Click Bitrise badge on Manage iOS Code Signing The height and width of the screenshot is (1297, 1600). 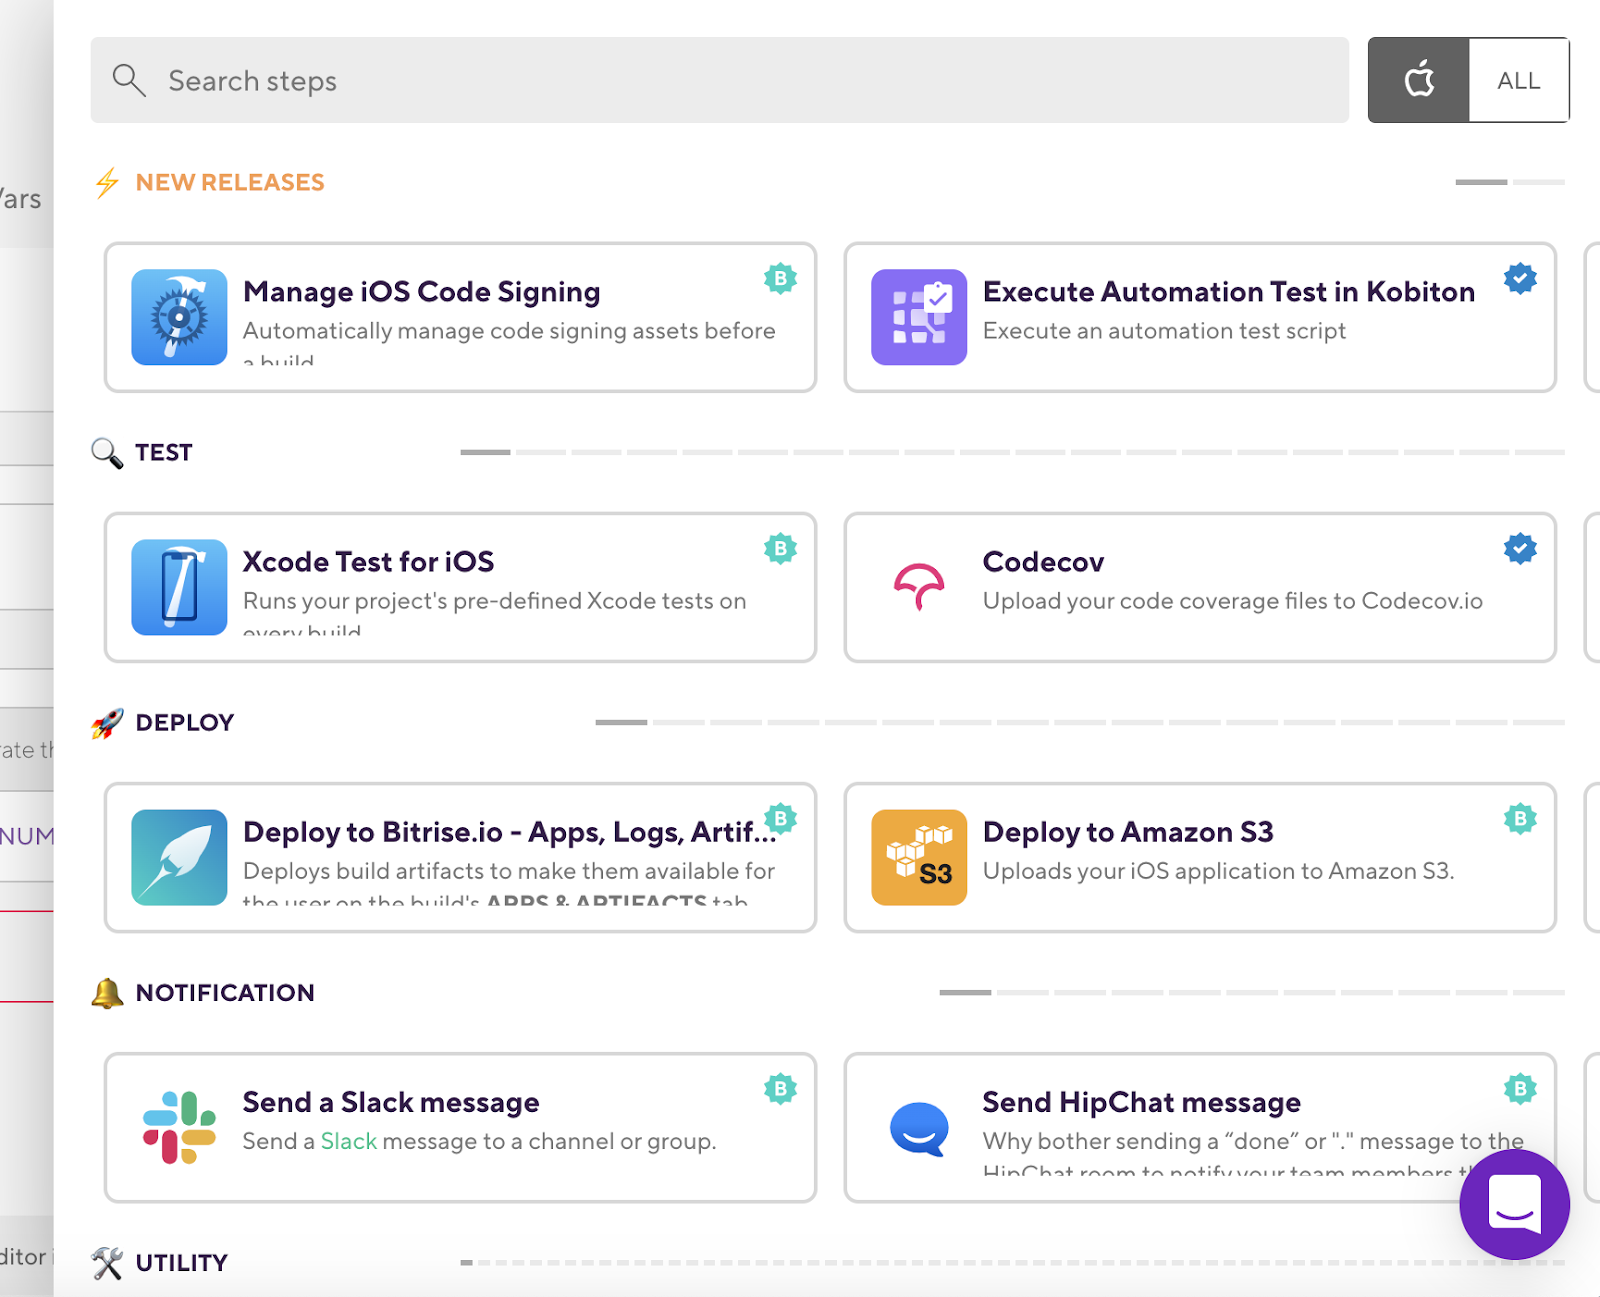coord(780,278)
